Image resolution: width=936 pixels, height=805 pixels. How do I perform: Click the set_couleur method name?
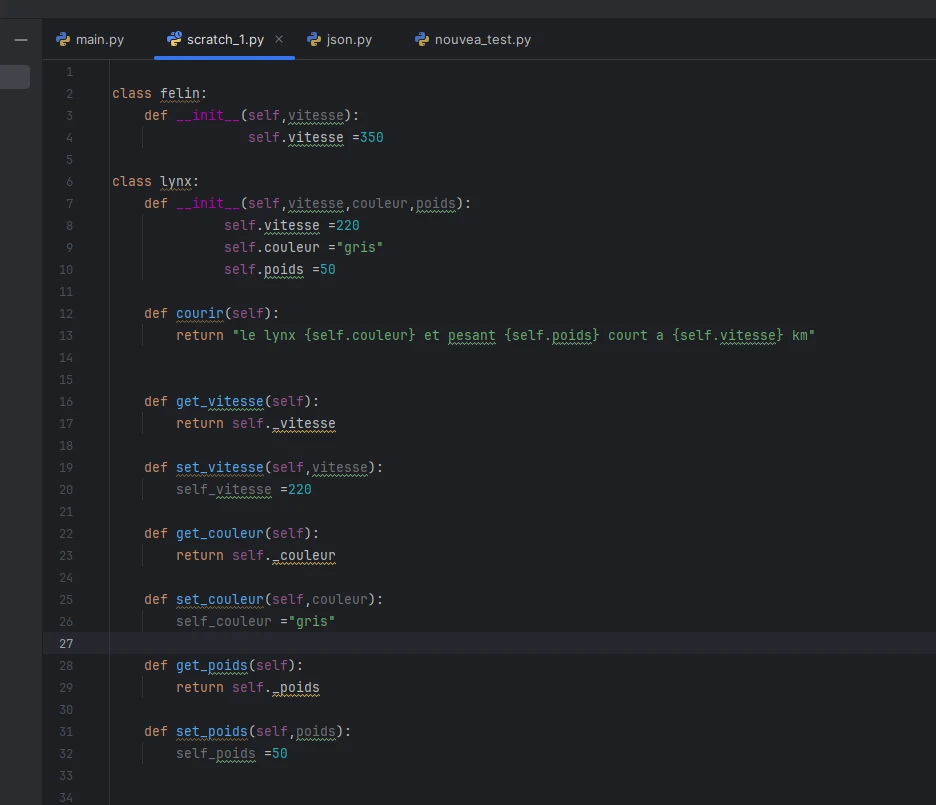[x=219, y=599]
